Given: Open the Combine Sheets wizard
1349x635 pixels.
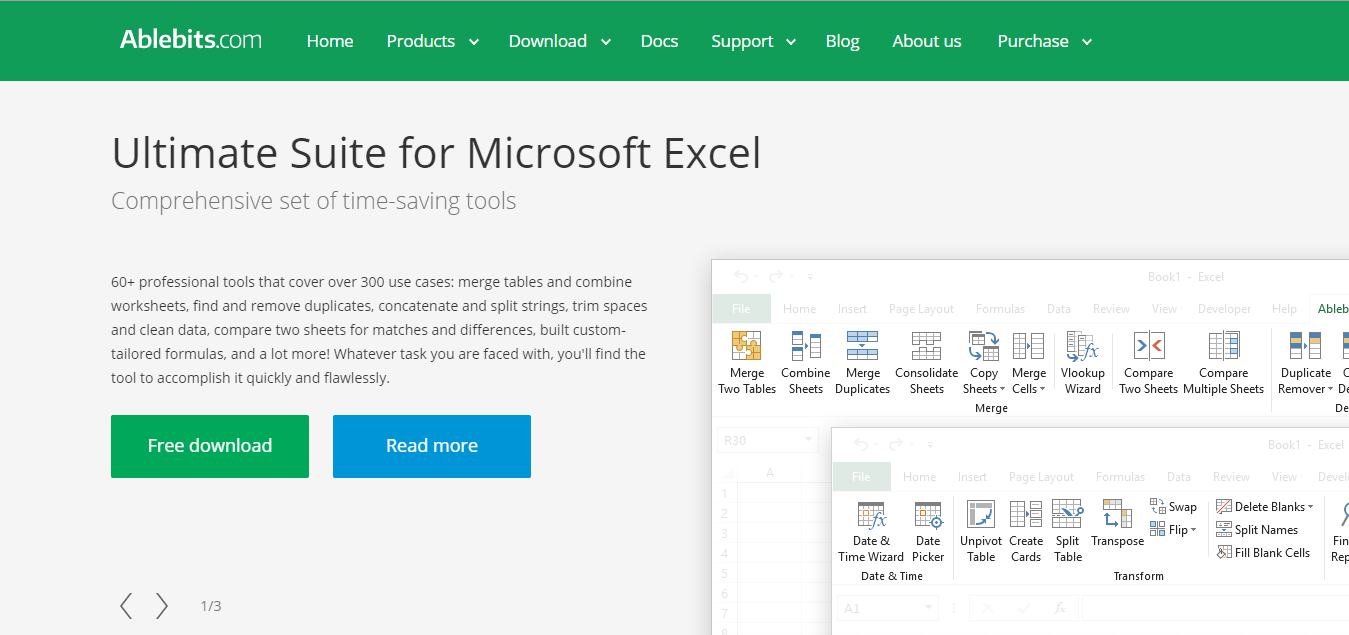Looking at the screenshot, I should coord(805,362).
